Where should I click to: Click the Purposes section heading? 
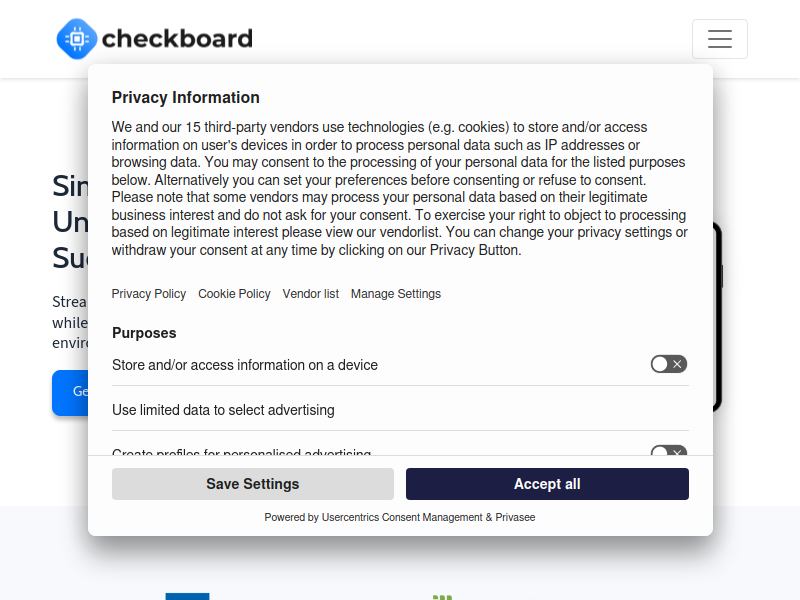pyautogui.click(x=144, y=333)
